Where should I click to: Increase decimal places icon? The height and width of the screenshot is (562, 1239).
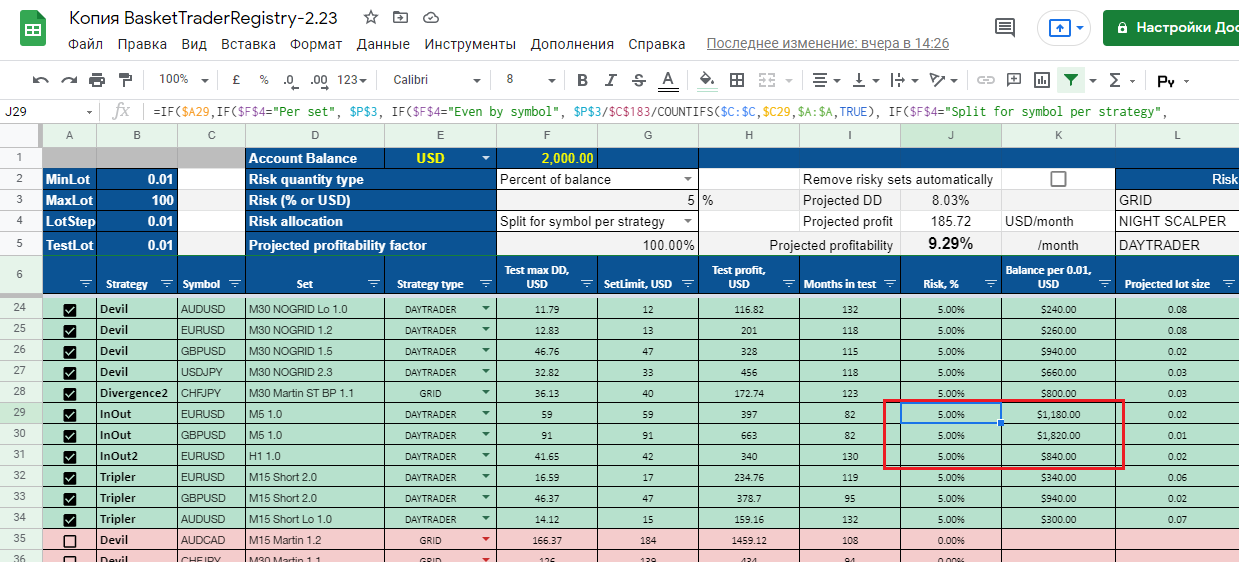319,80
